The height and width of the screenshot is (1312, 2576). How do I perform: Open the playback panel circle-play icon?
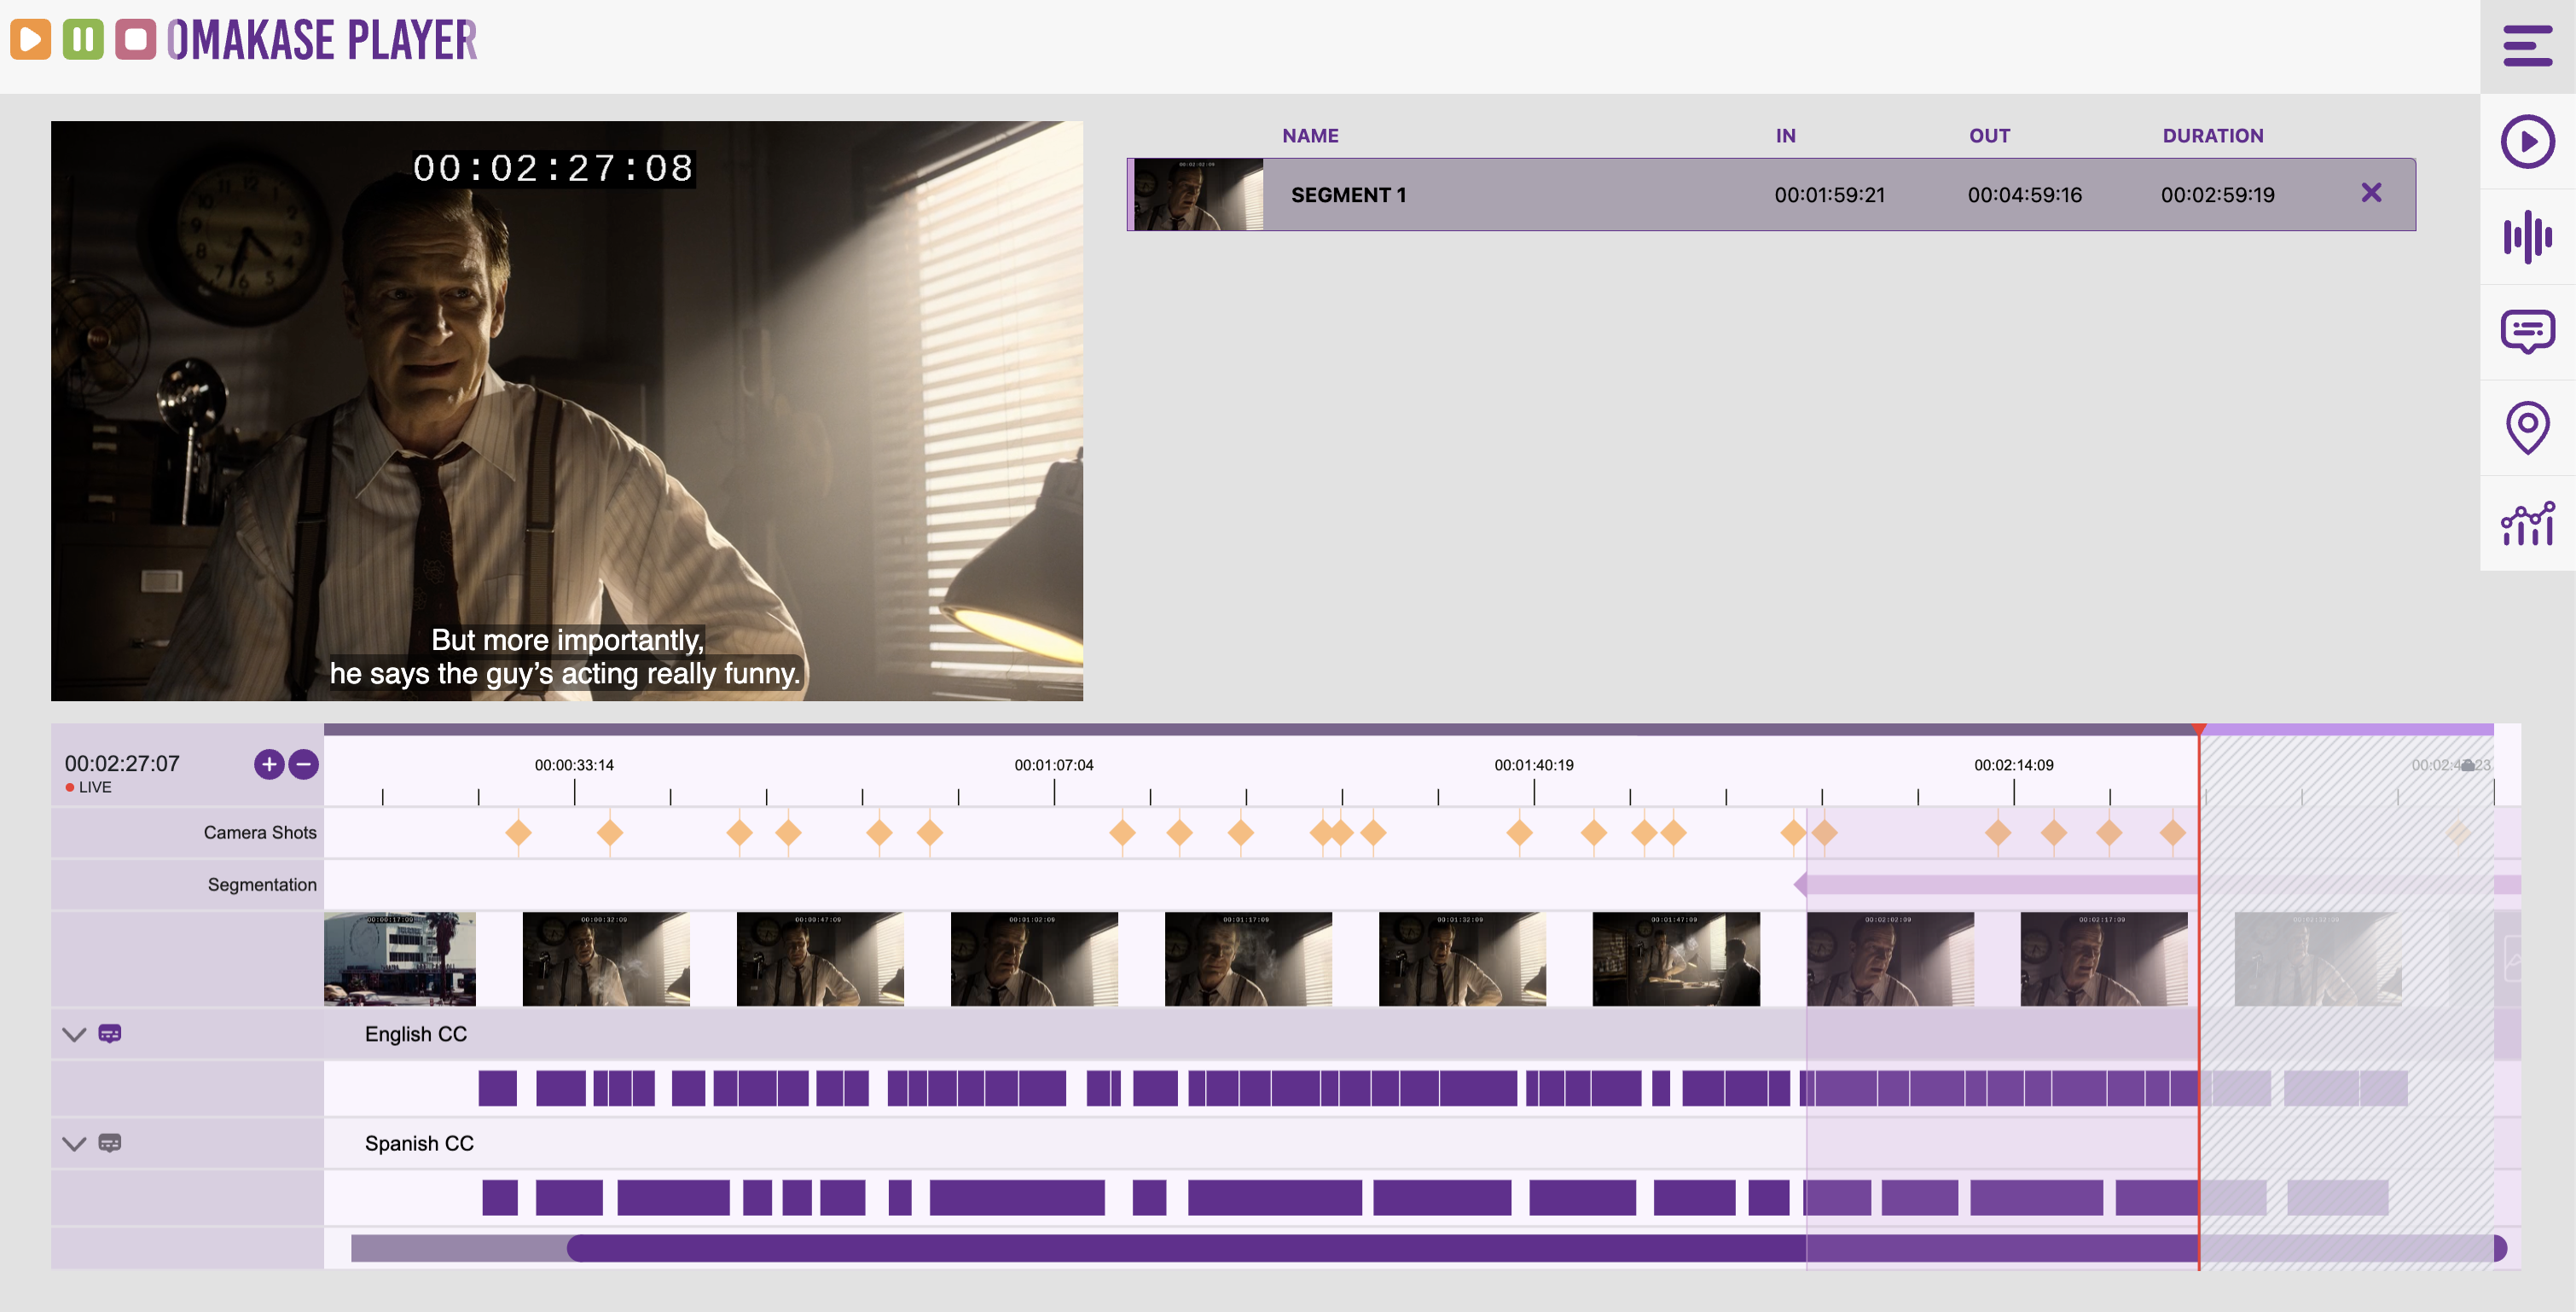click(x=2527, y=142)
